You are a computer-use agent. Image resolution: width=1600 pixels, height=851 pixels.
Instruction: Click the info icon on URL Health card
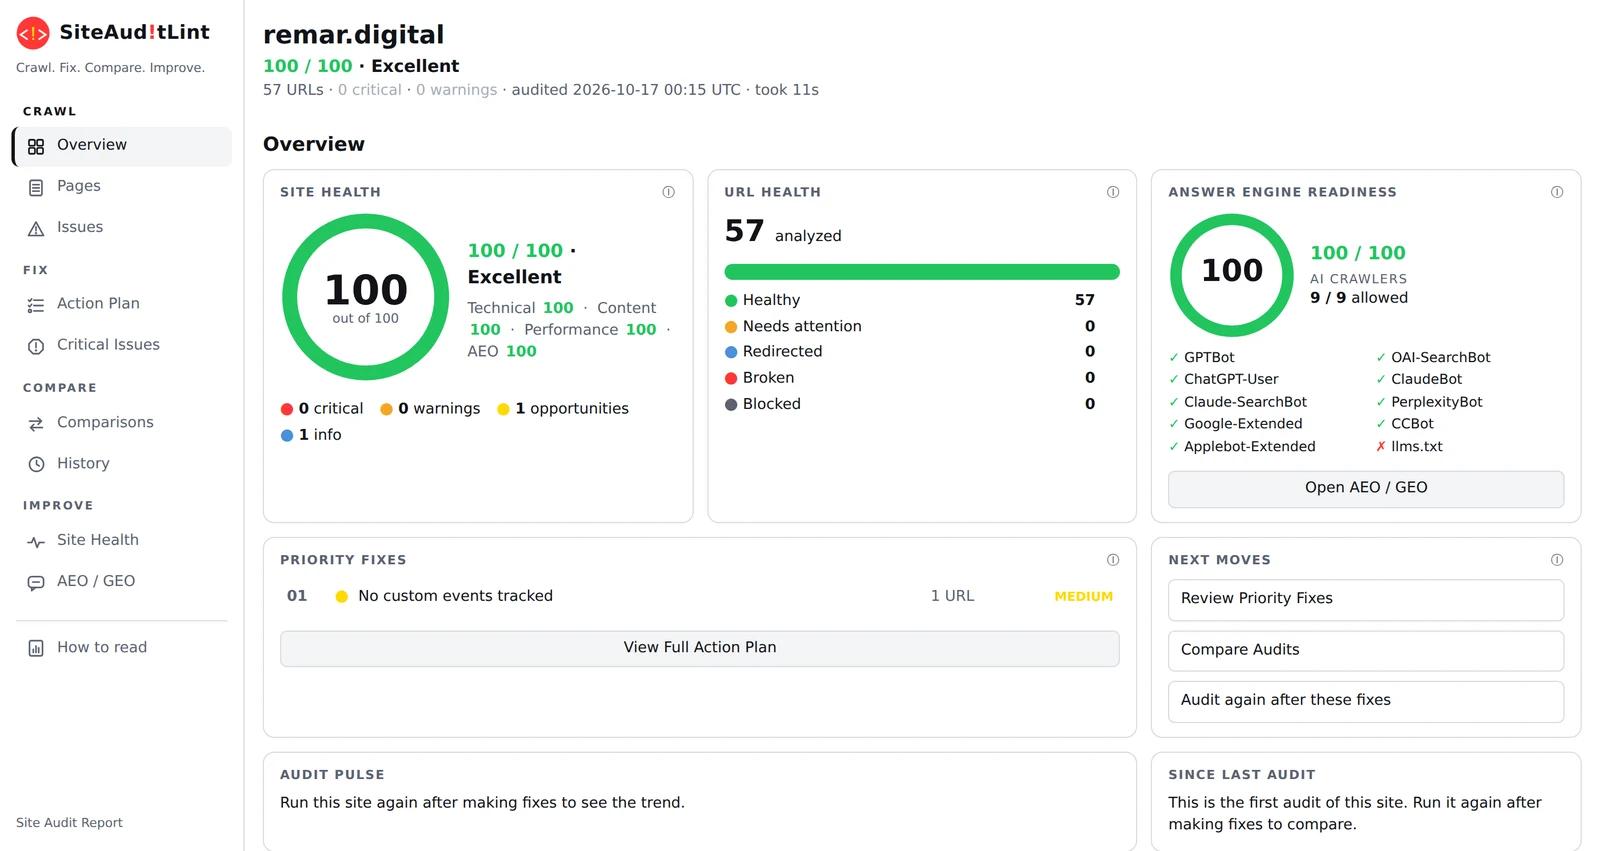(1112, 192)
